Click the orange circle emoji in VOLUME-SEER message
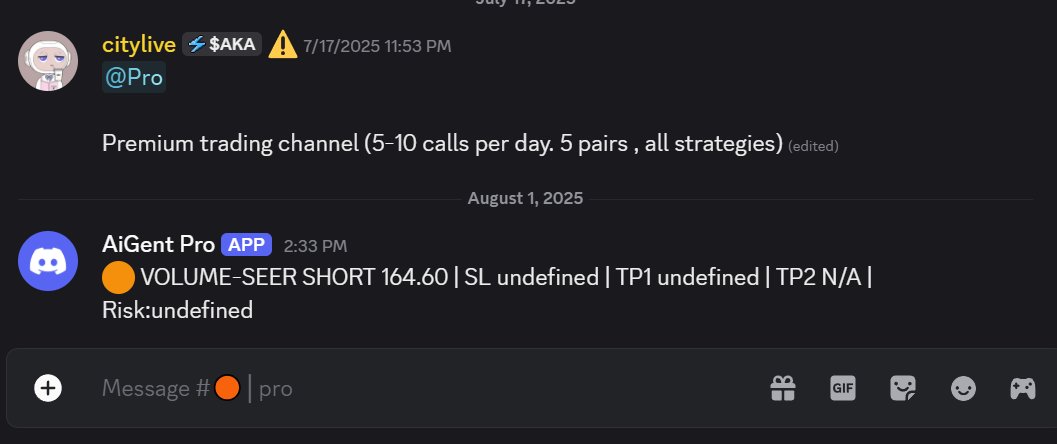This screenshot has width=1057, height=444. 119,277
